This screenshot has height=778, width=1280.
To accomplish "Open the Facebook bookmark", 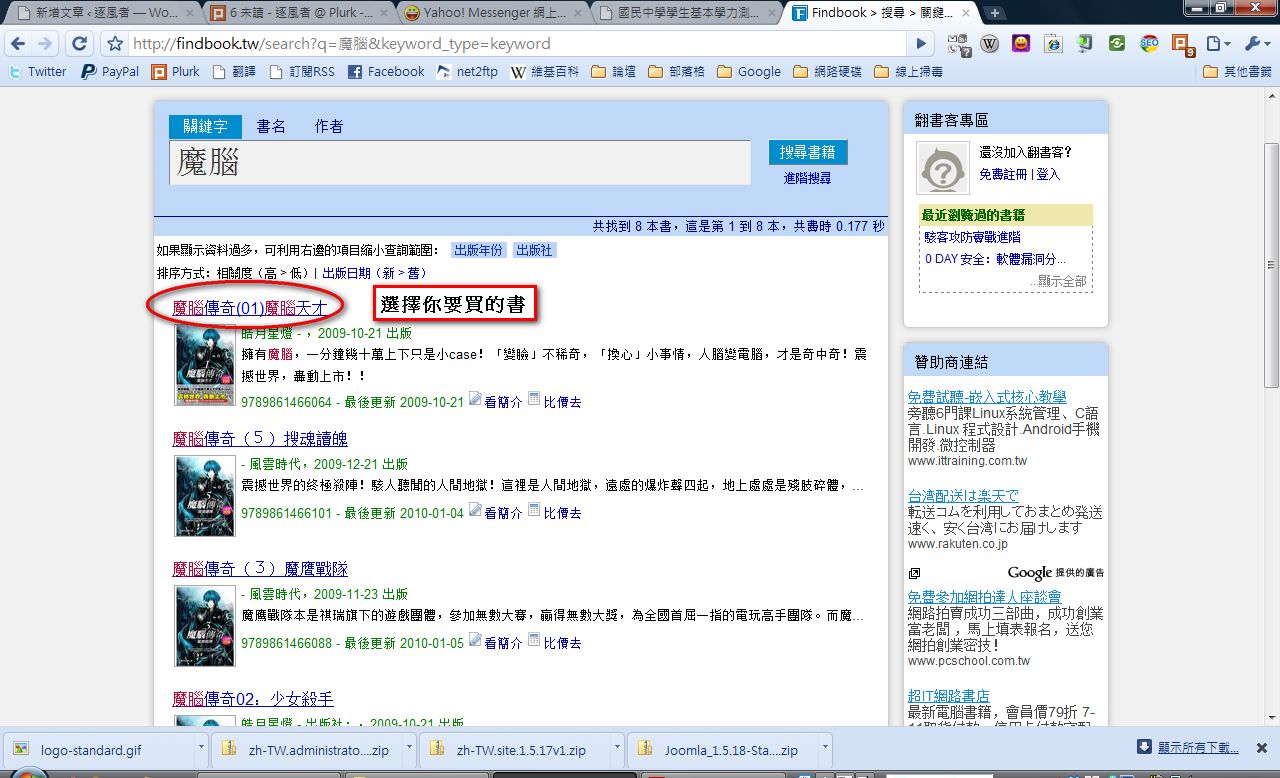I will (x=386, y=72).
